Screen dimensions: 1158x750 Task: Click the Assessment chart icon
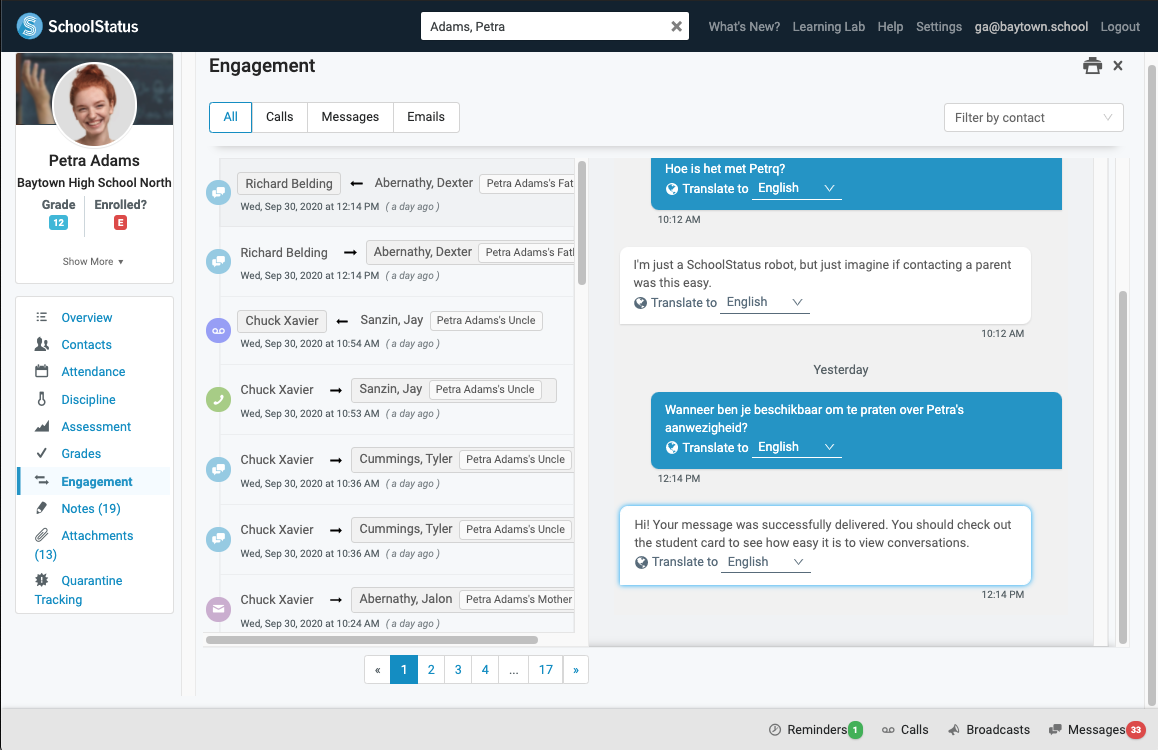coord(41,426)
